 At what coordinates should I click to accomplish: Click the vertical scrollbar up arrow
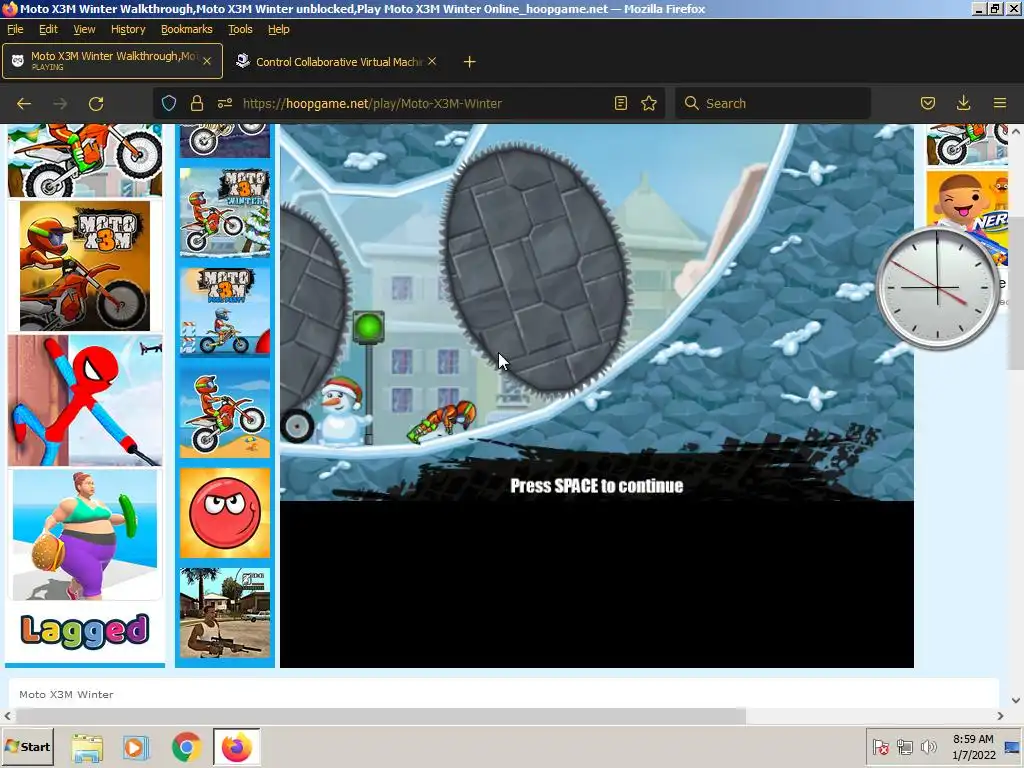pos(1016,131)
